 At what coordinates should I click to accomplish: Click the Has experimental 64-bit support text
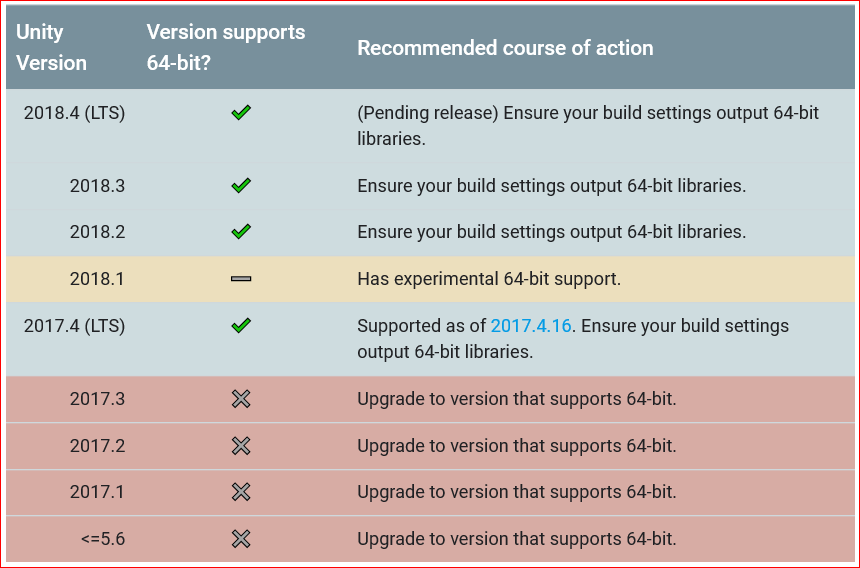(489, 279)
